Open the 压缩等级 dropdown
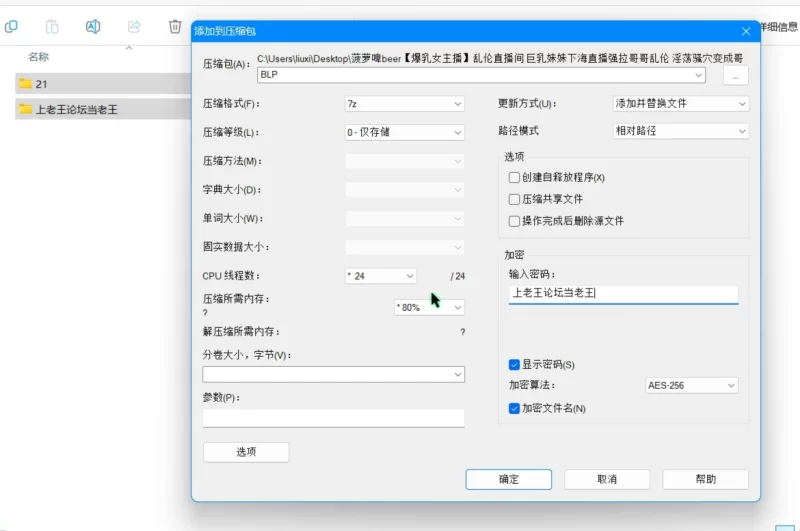 (405, 132)
